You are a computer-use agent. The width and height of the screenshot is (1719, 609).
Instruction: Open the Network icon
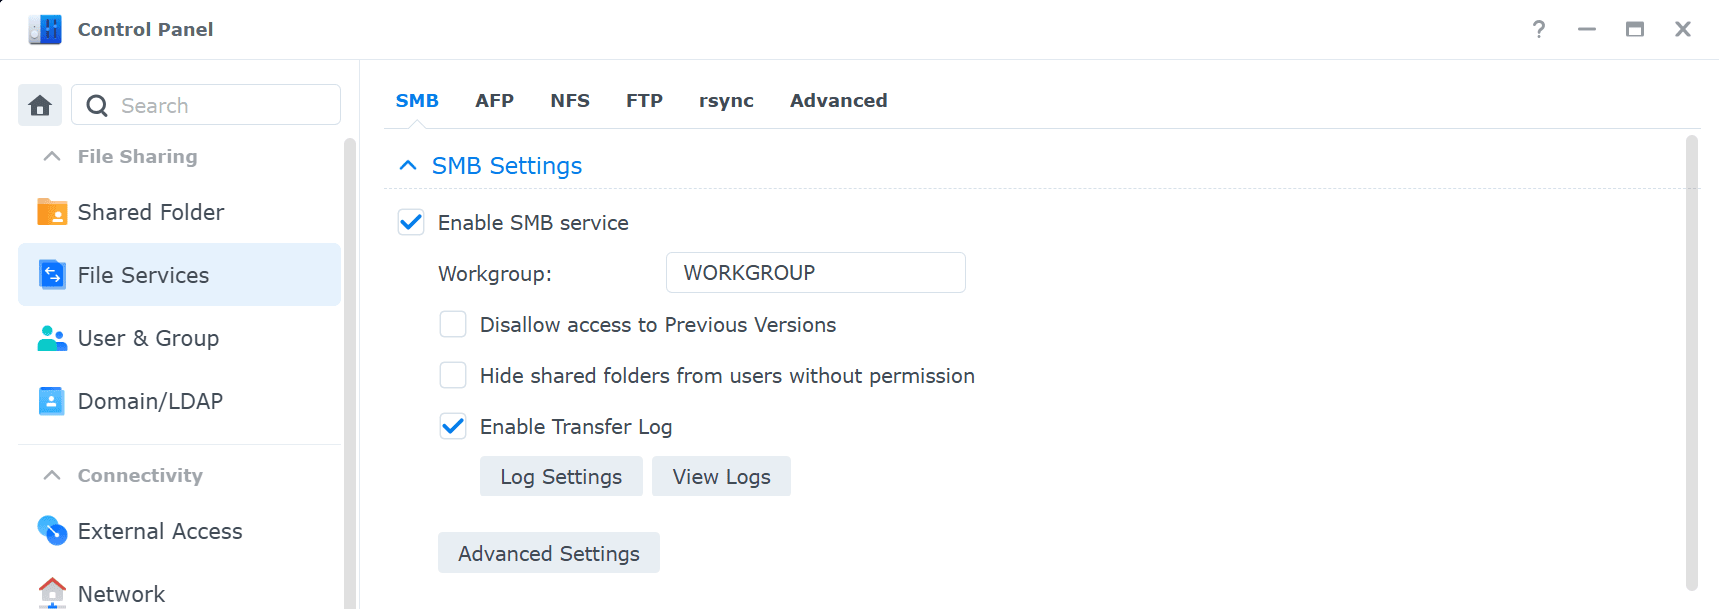(52, 593)
